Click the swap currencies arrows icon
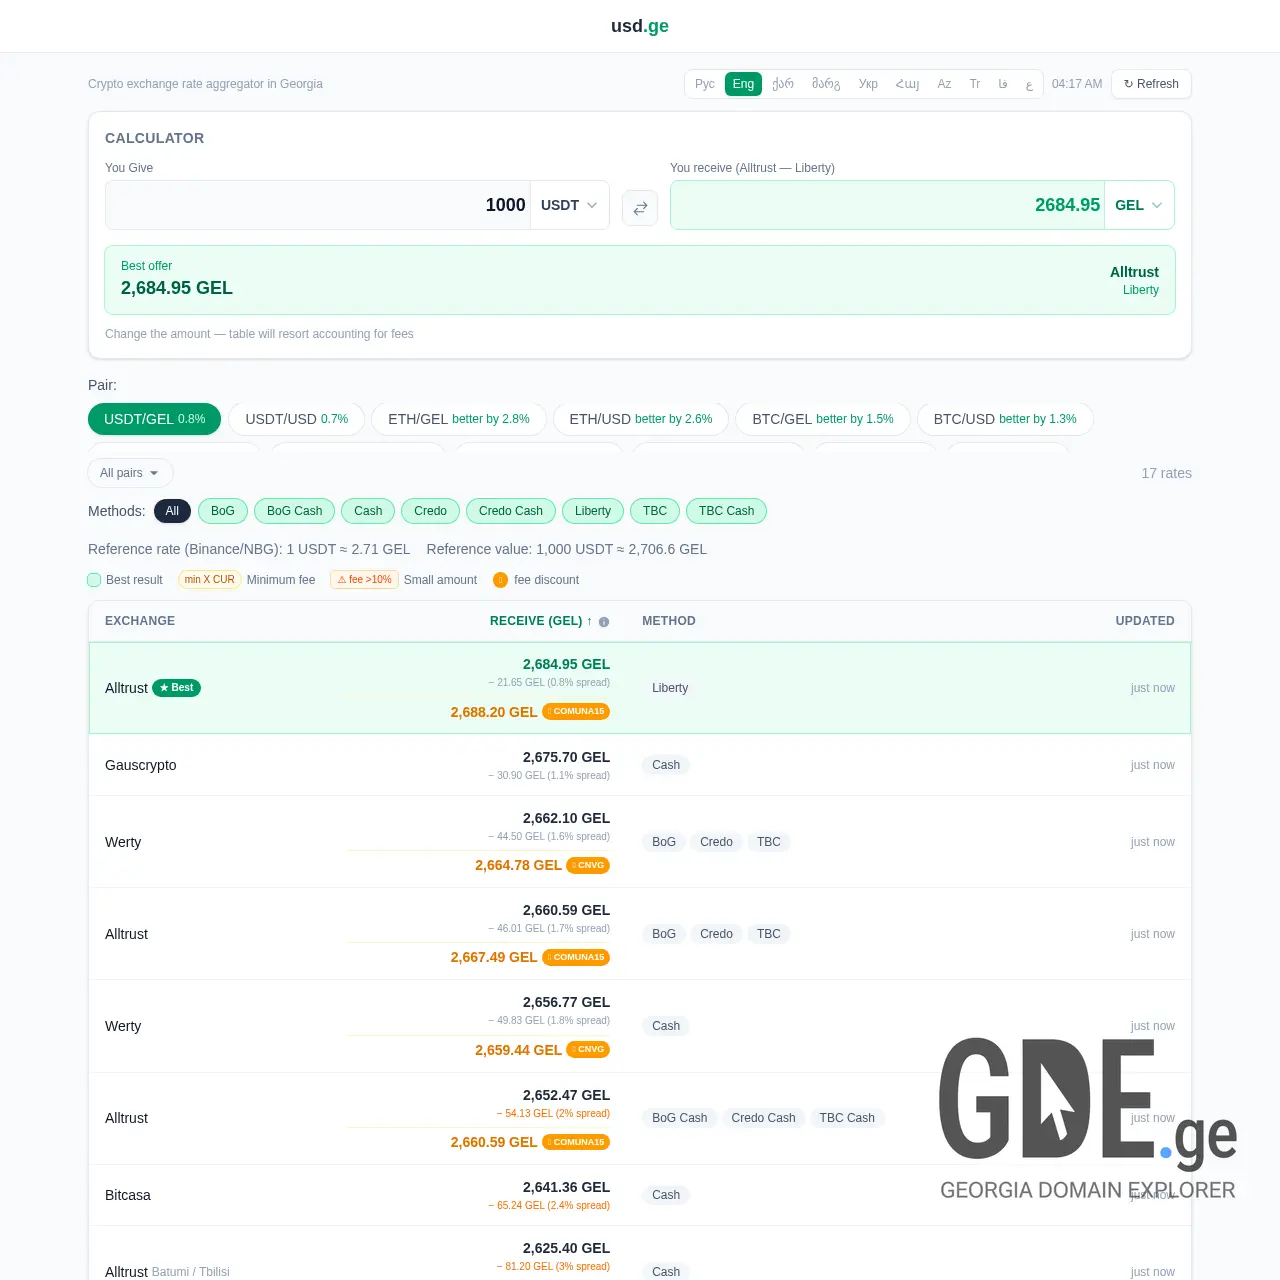This screenshot has height=1280, width=1280. (x=640, y=208)
